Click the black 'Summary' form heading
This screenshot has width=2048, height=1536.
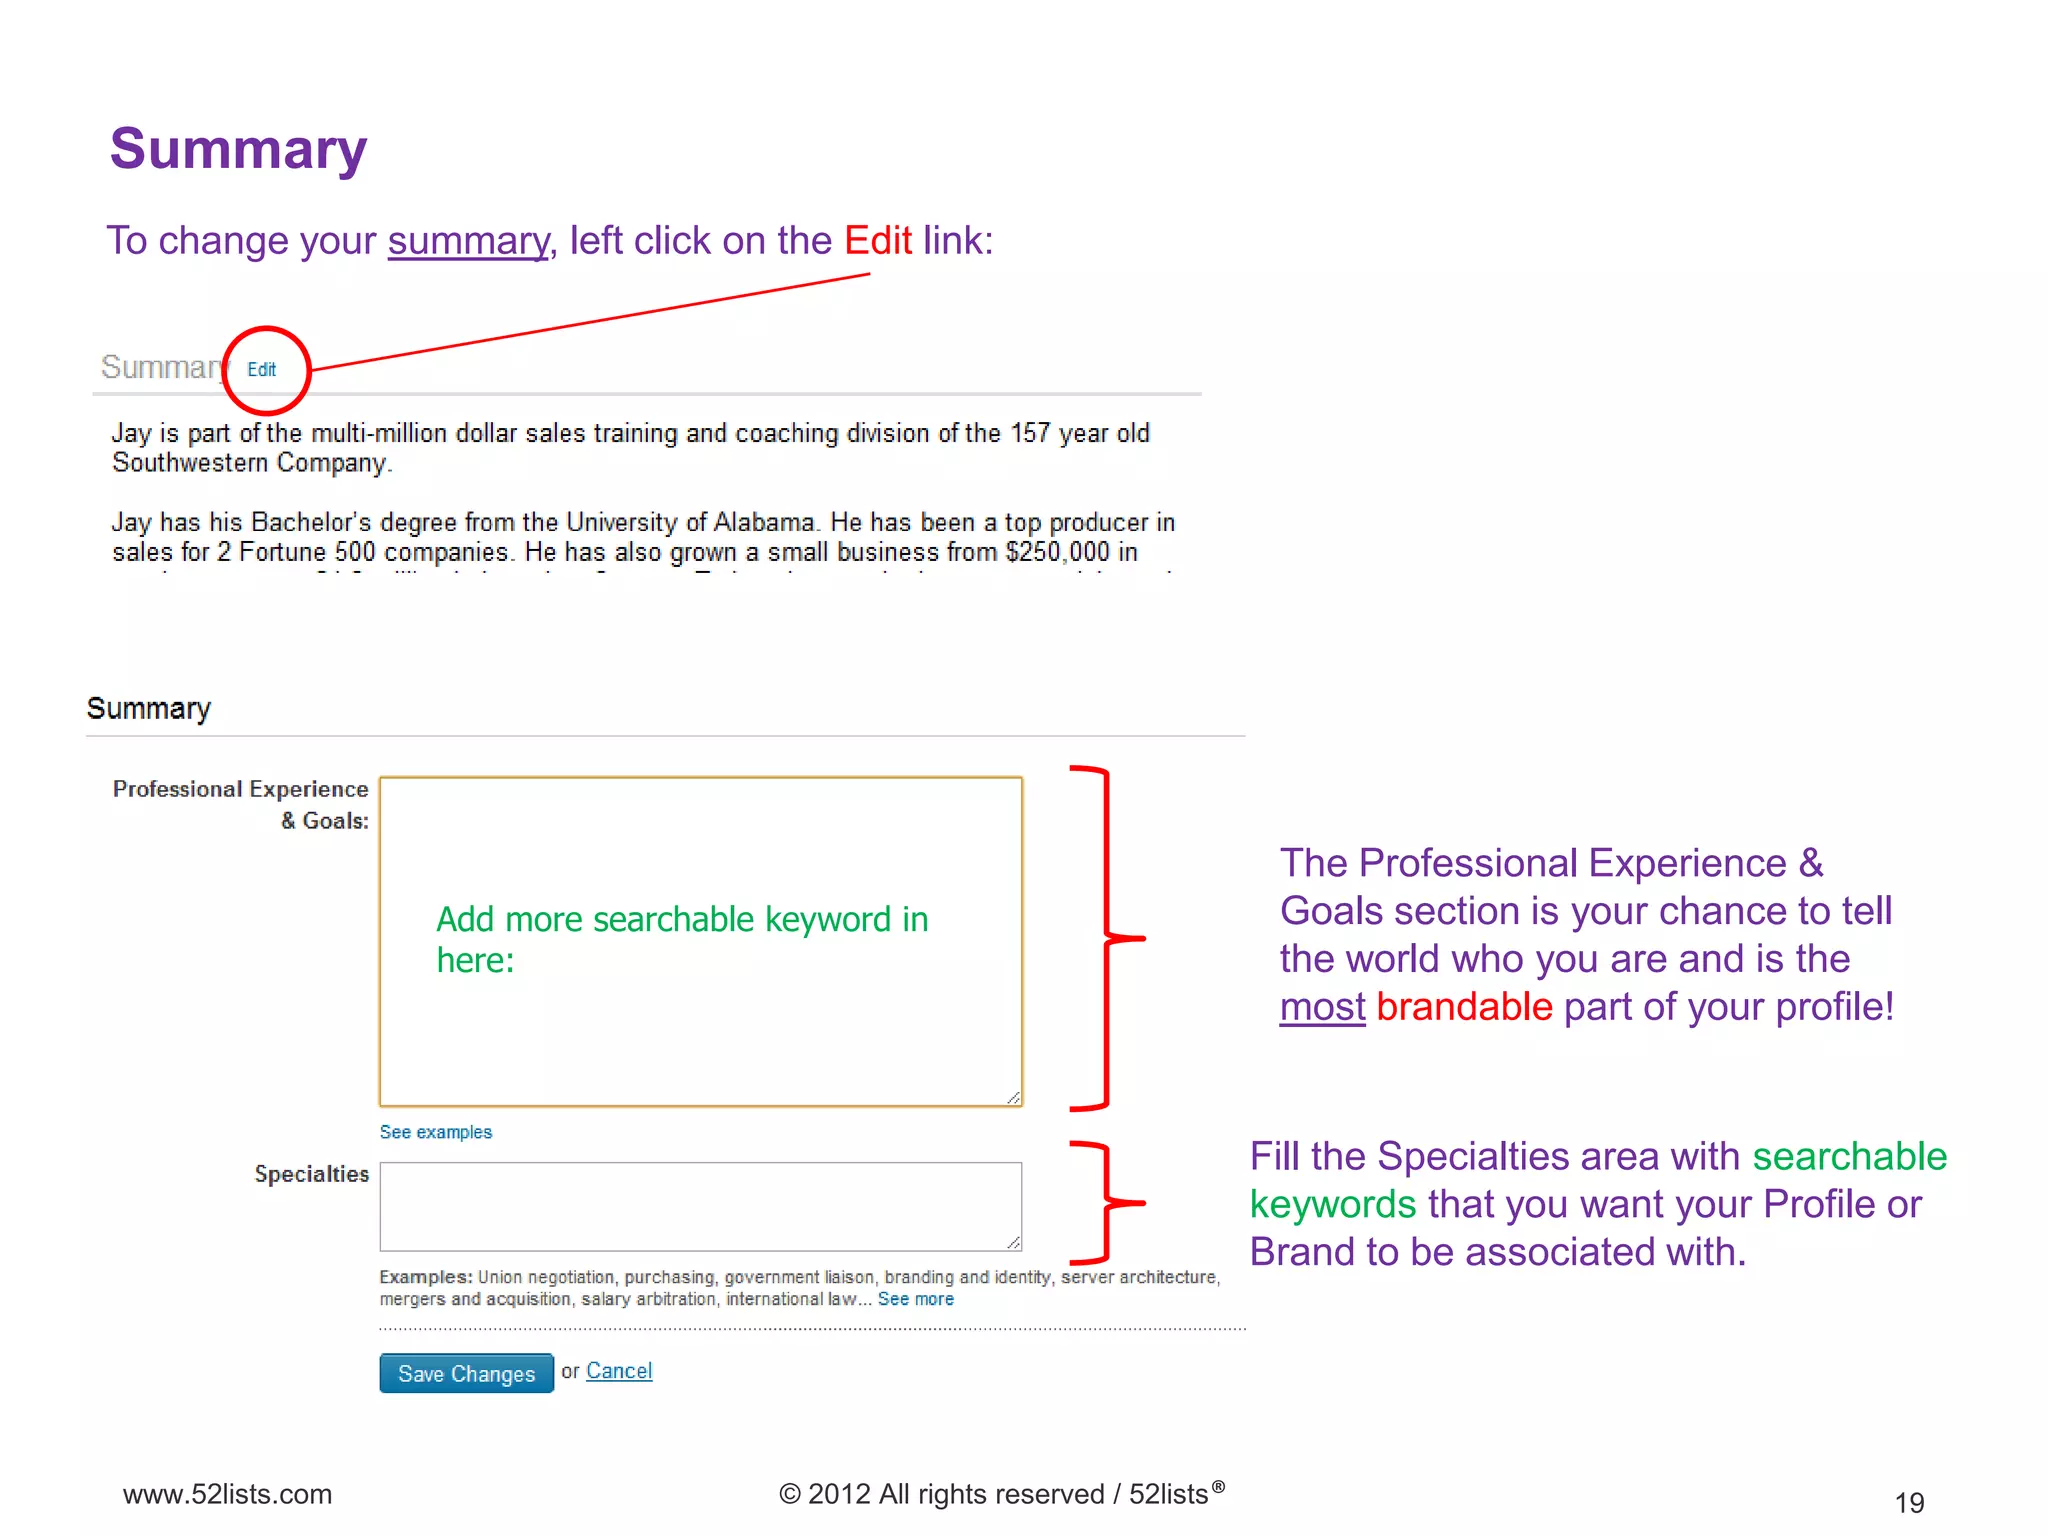tap(149, 708)
